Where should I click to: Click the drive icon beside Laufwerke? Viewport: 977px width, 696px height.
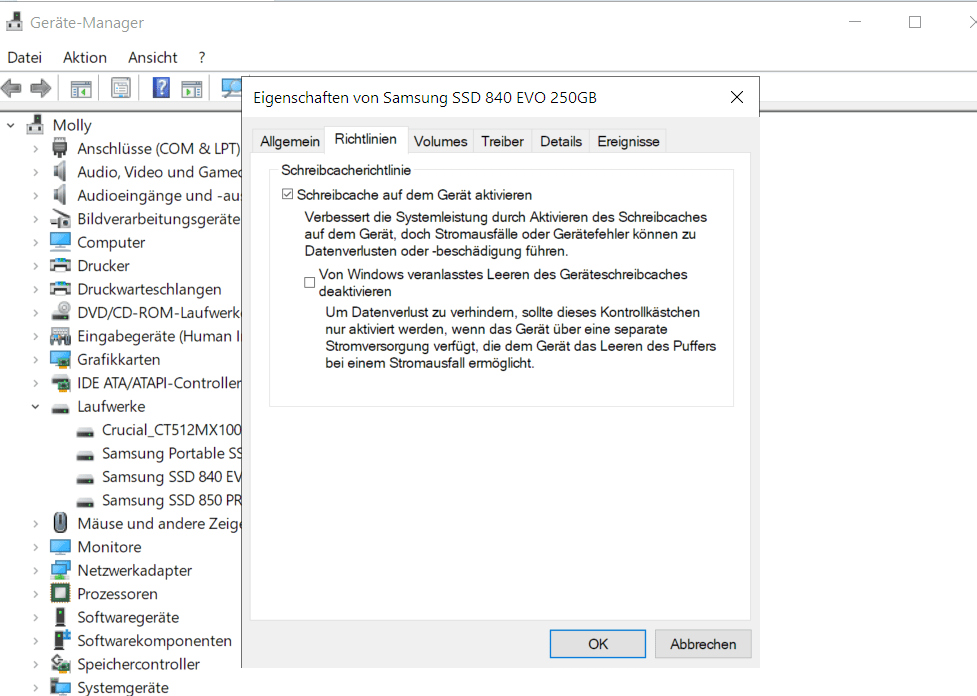tap(60, 408)
